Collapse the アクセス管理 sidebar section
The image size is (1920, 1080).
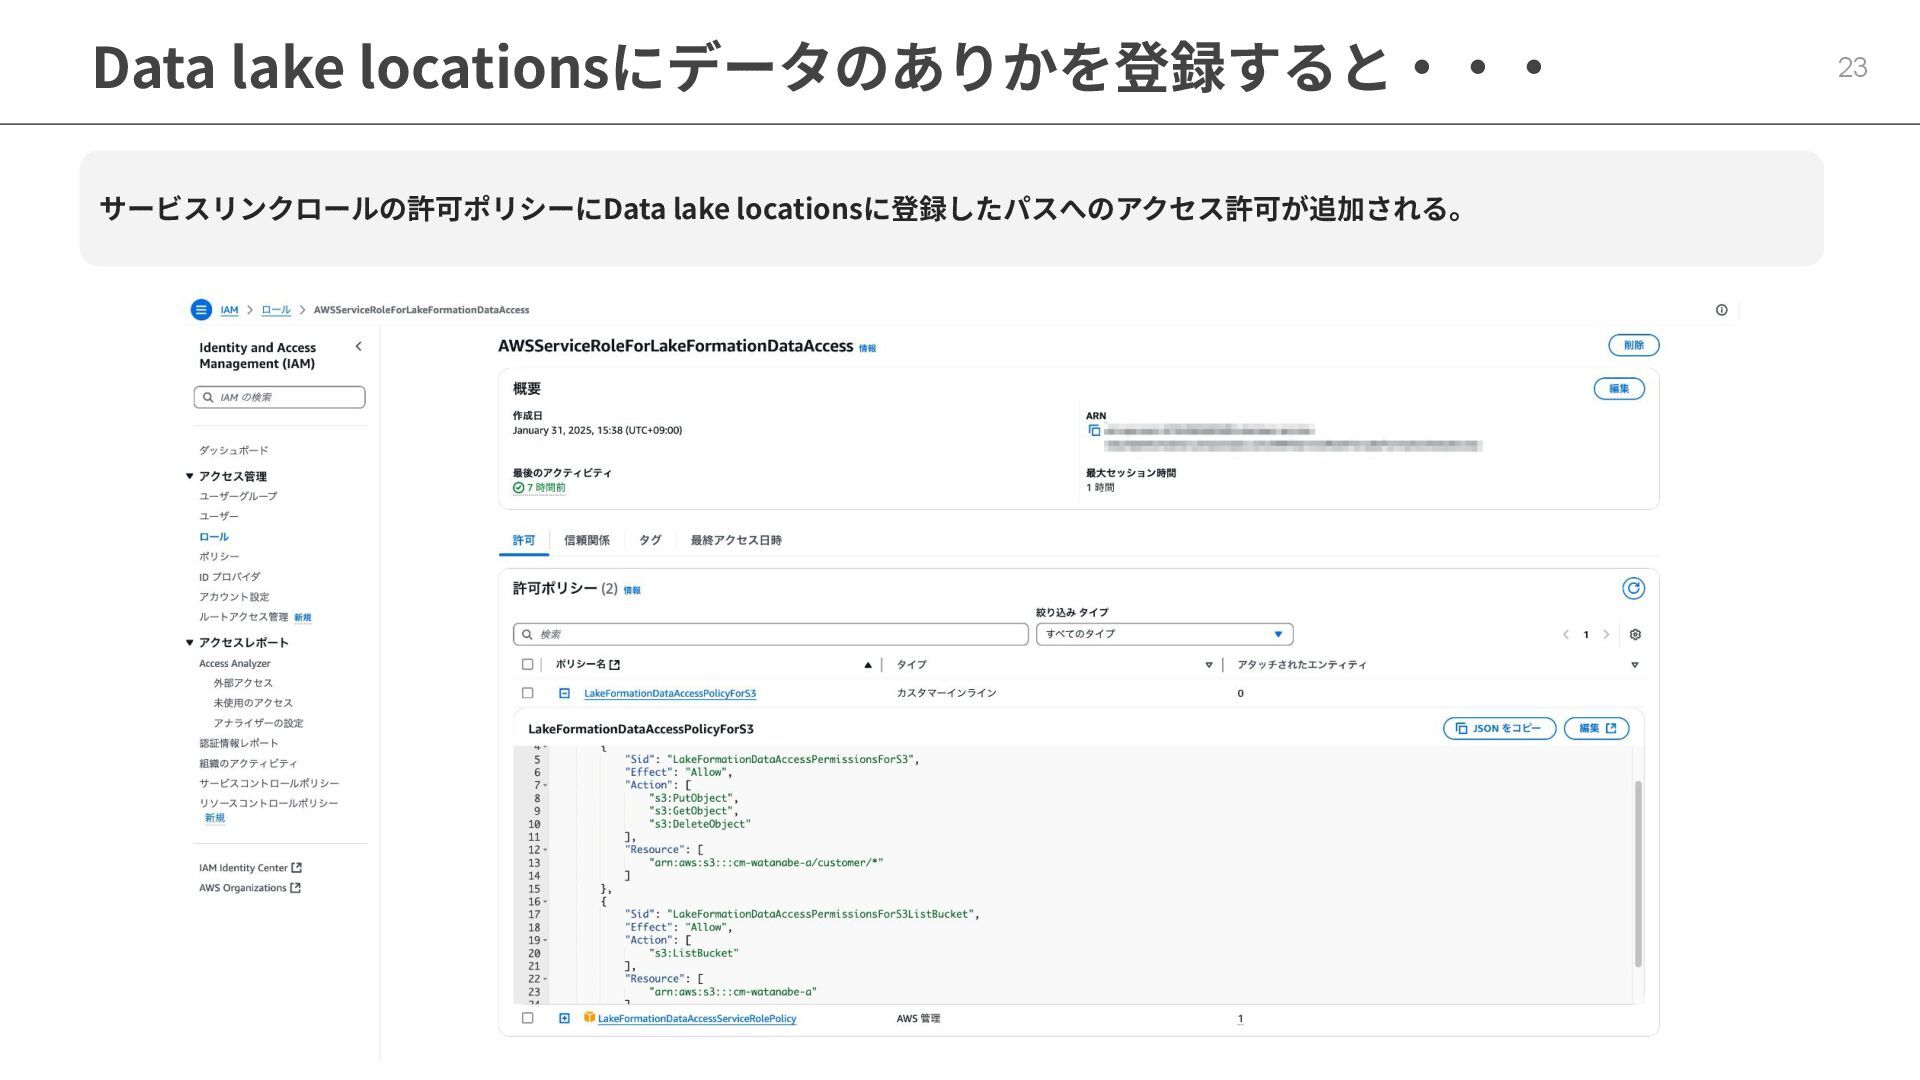189,476
